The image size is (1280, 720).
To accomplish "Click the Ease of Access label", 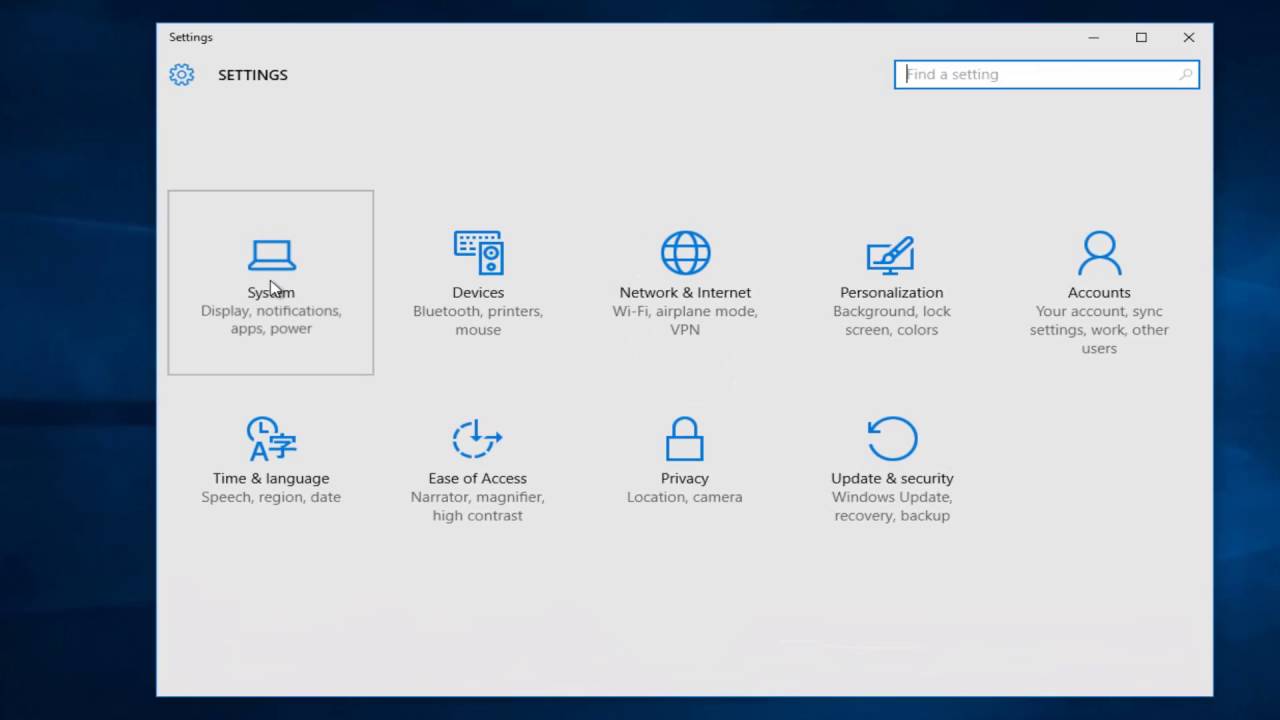I will tap(477, 478).
